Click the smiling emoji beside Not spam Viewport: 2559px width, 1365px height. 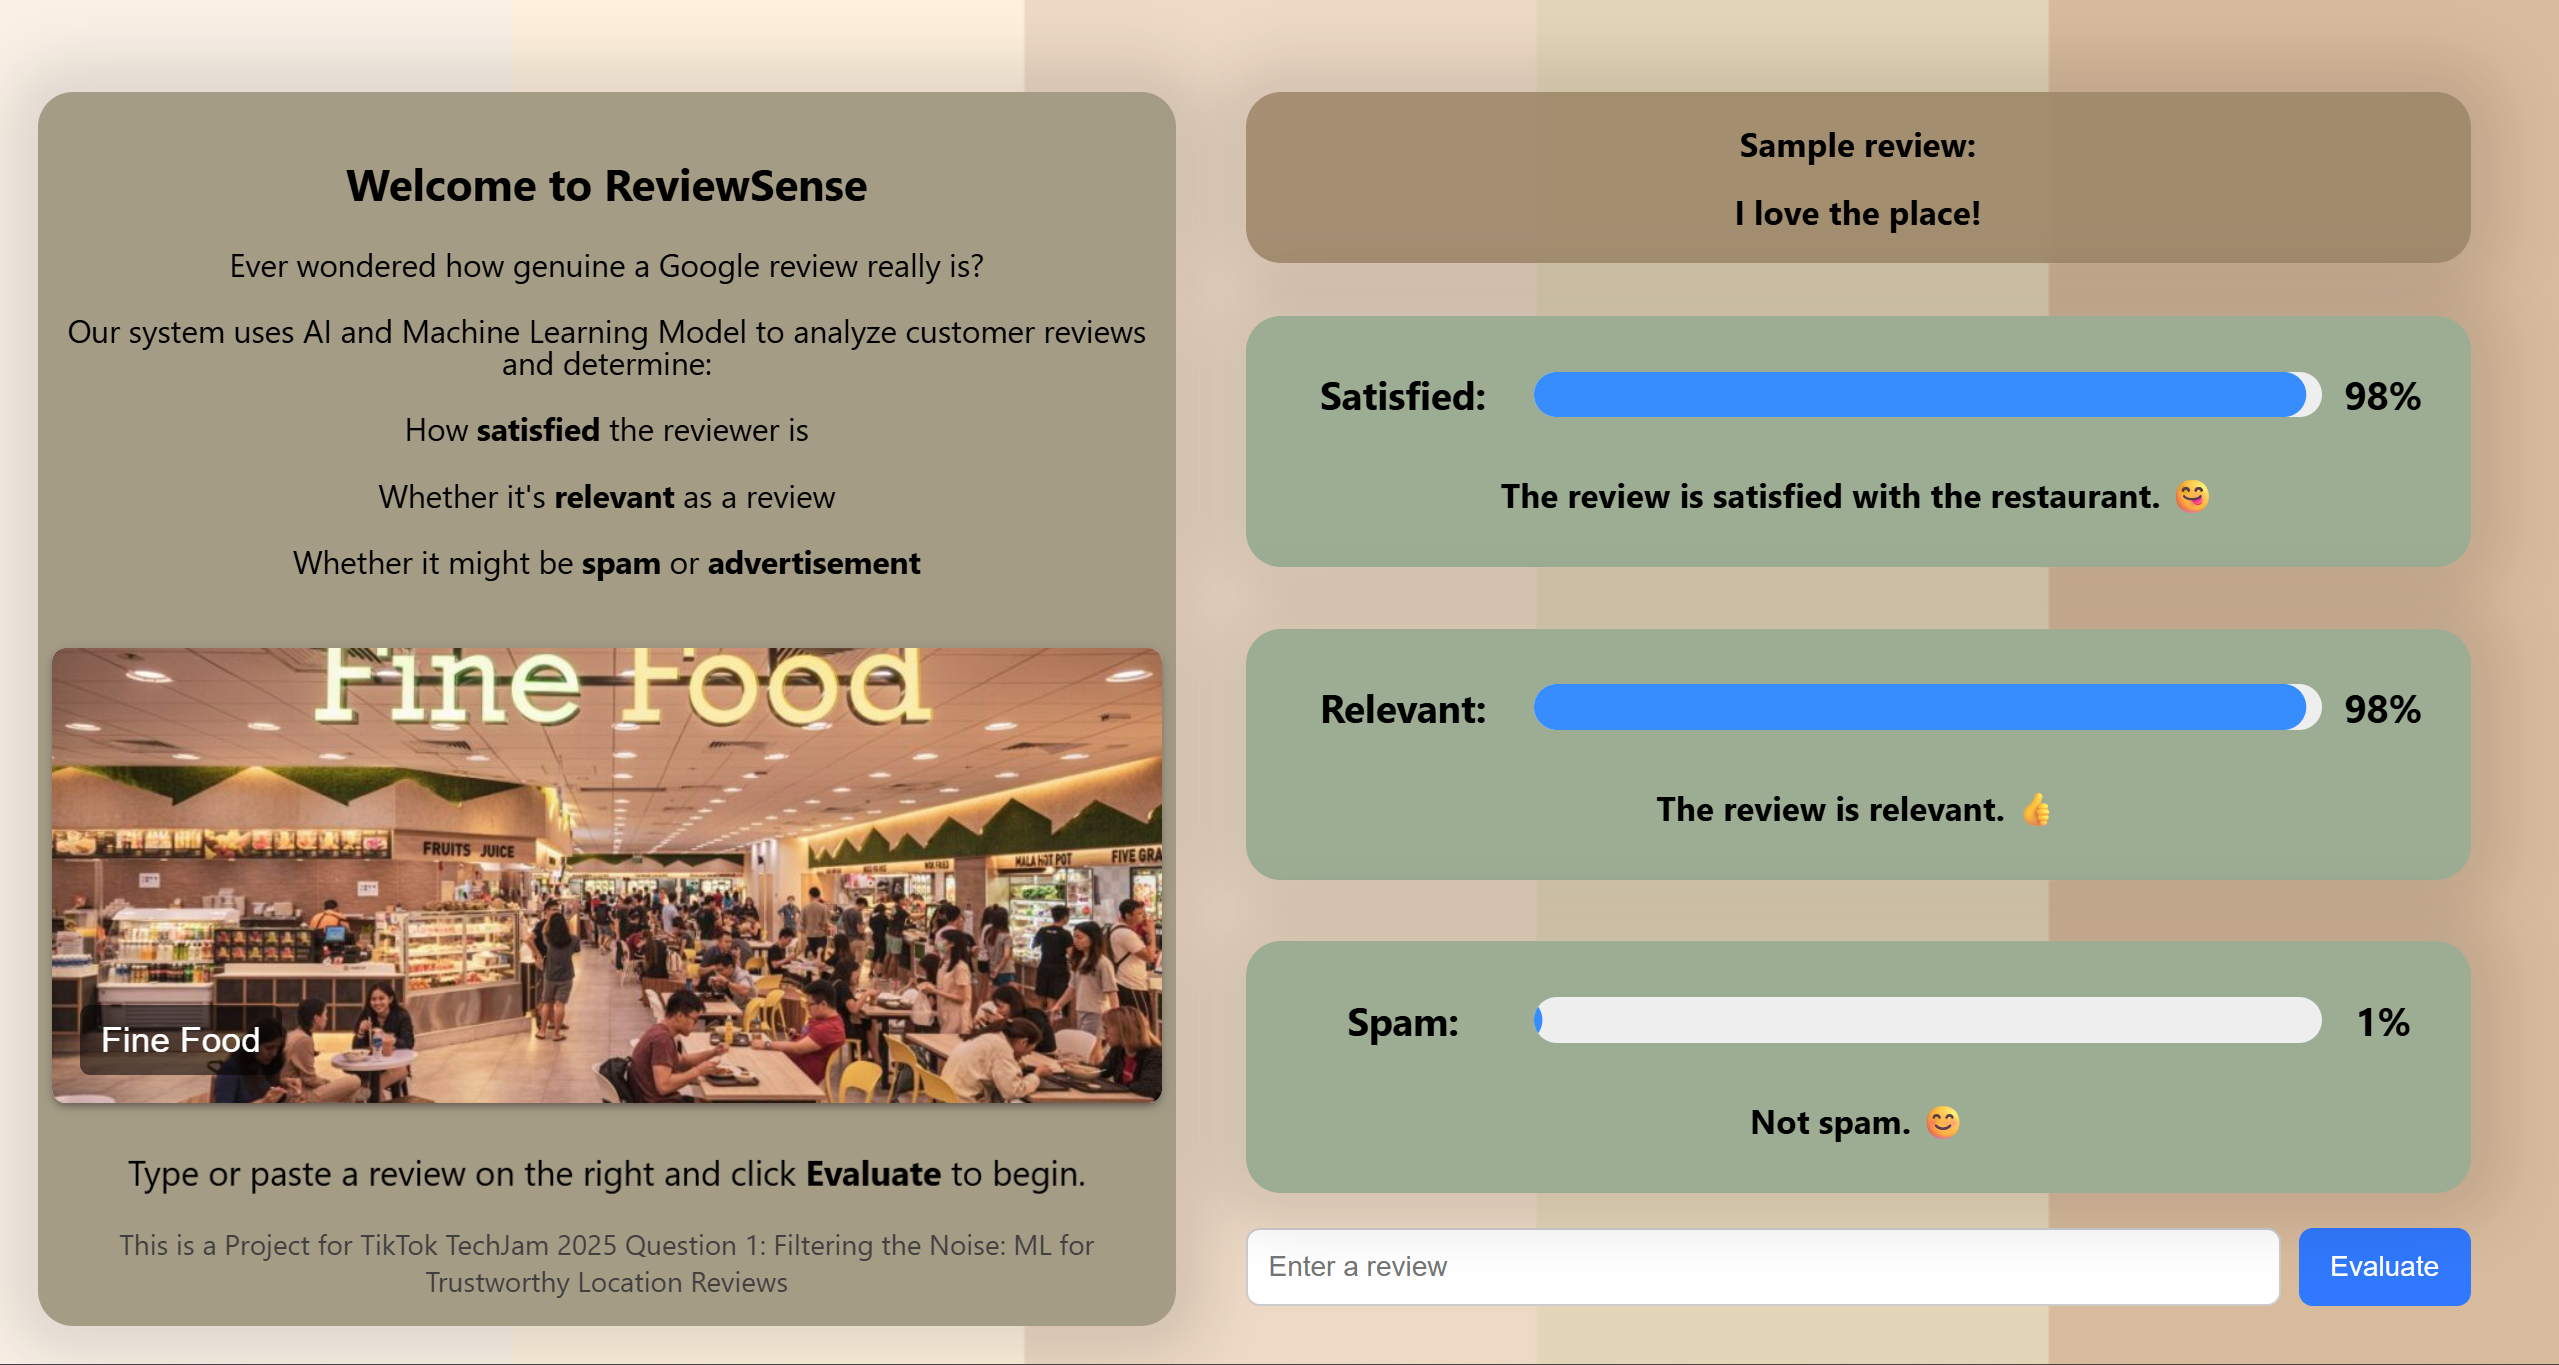[1942, 1122]
